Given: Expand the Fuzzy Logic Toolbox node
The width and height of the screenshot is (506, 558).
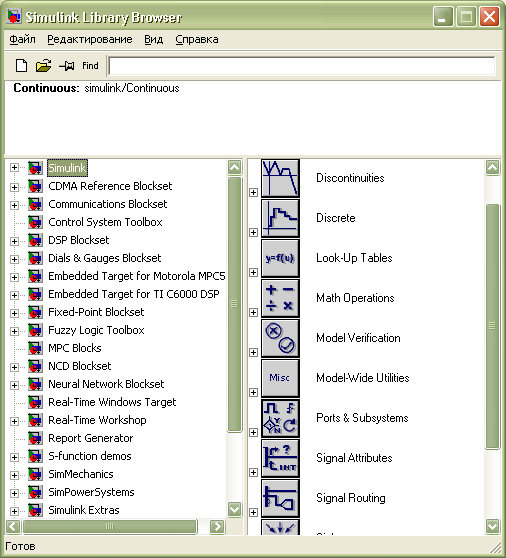Looking at the screenshot, I should point(14,331).
